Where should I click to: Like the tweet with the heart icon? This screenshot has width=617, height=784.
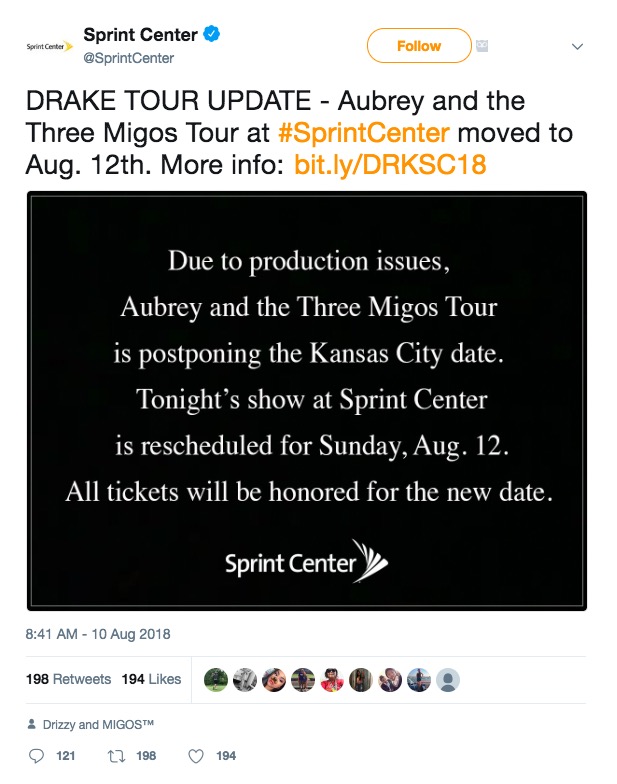click(x=196, y=756)
